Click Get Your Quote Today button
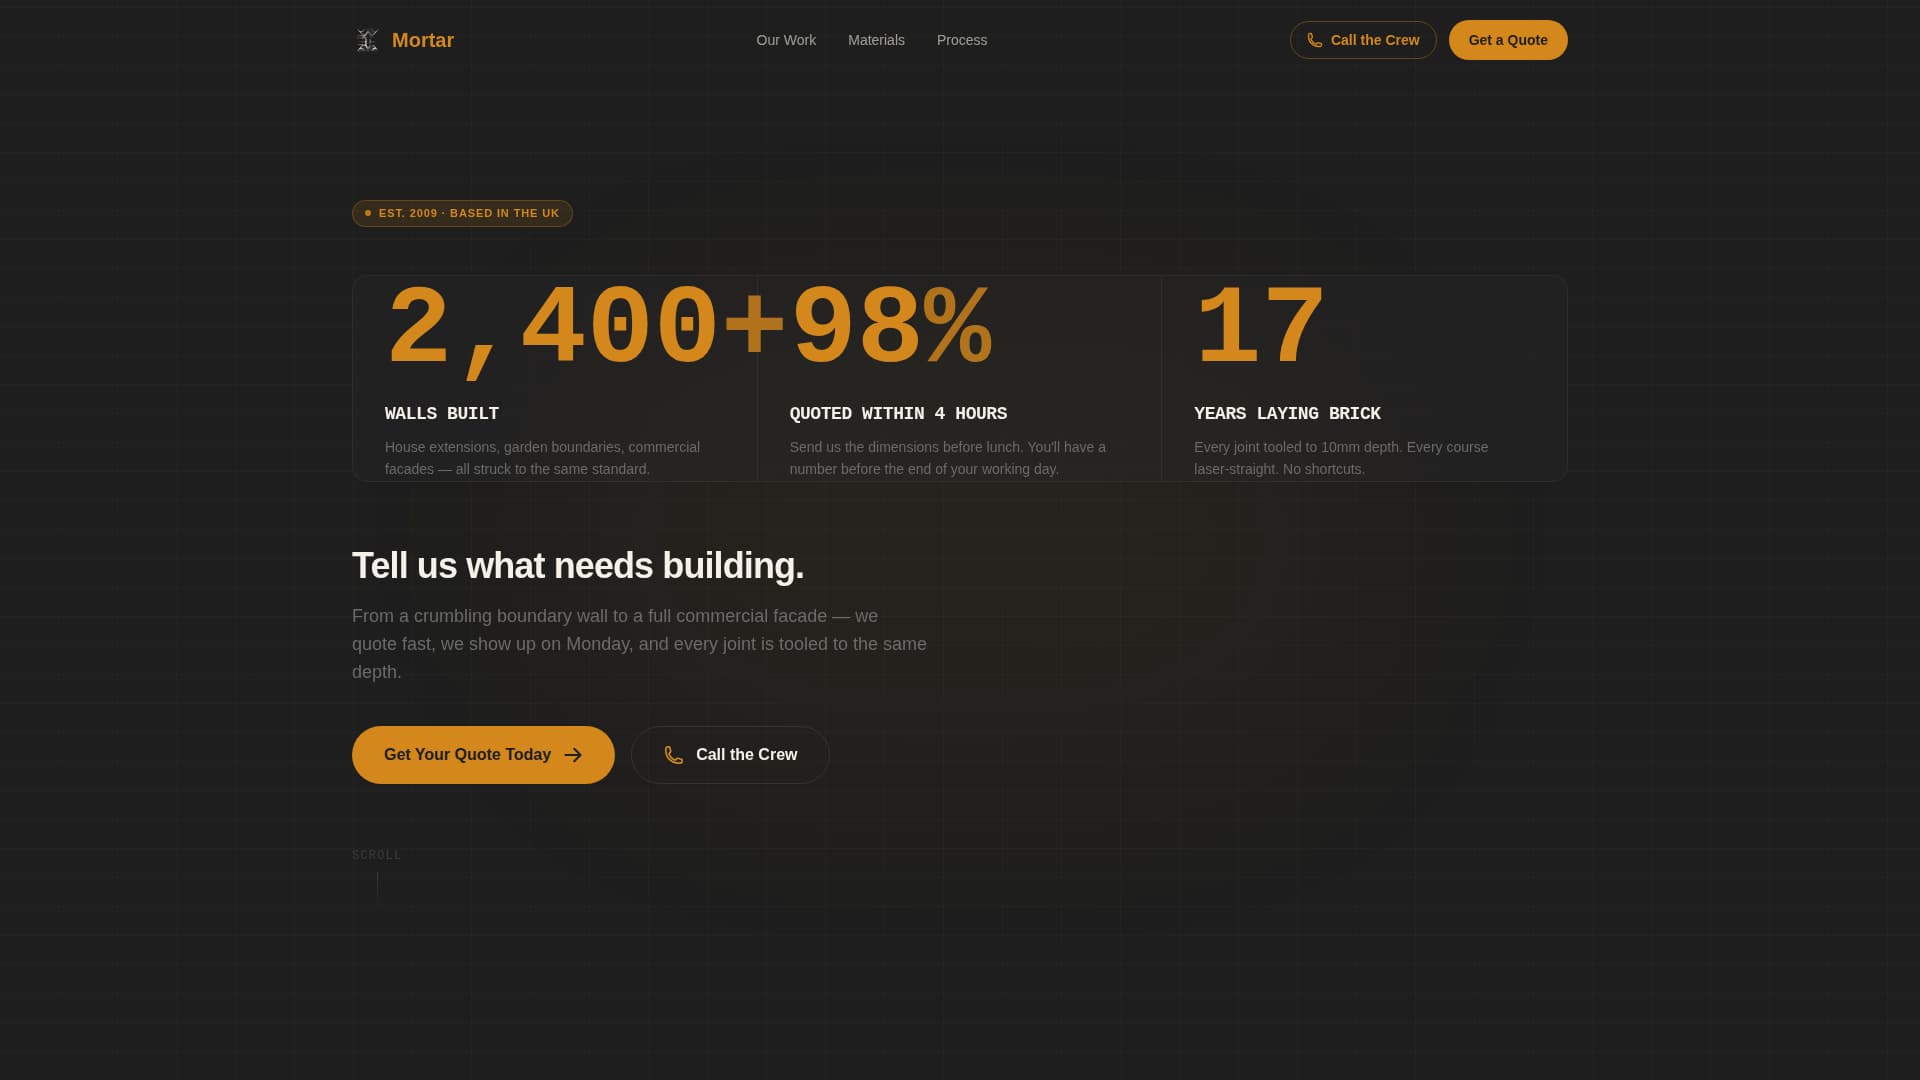The width and height of the screenshot is (1920, 1080). (x=483, y=755)
